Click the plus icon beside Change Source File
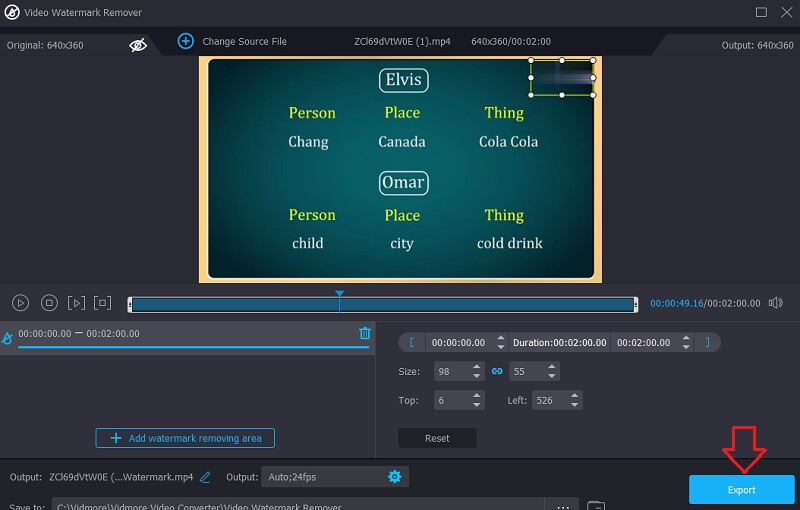800x510 pixels. (185, 41)
